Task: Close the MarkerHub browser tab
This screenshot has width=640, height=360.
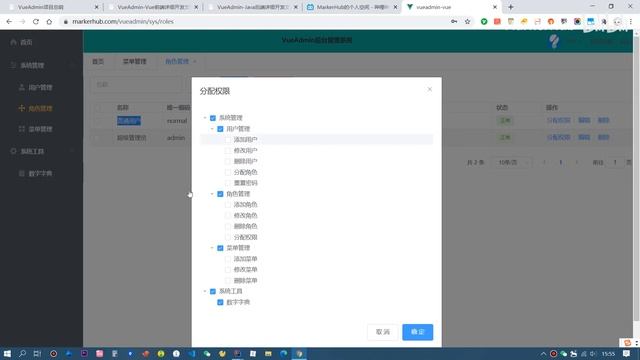Action: click(x=395, y=7)
